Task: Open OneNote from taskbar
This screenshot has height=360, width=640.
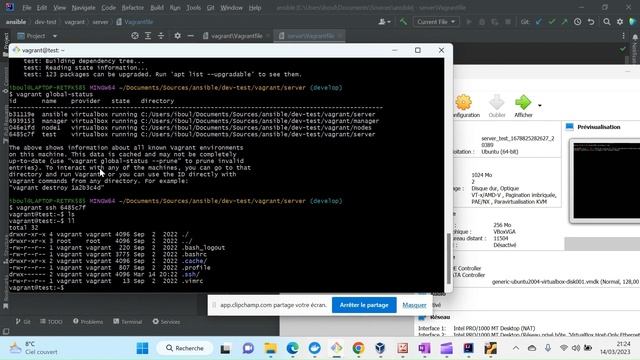Action: point(424,348)
